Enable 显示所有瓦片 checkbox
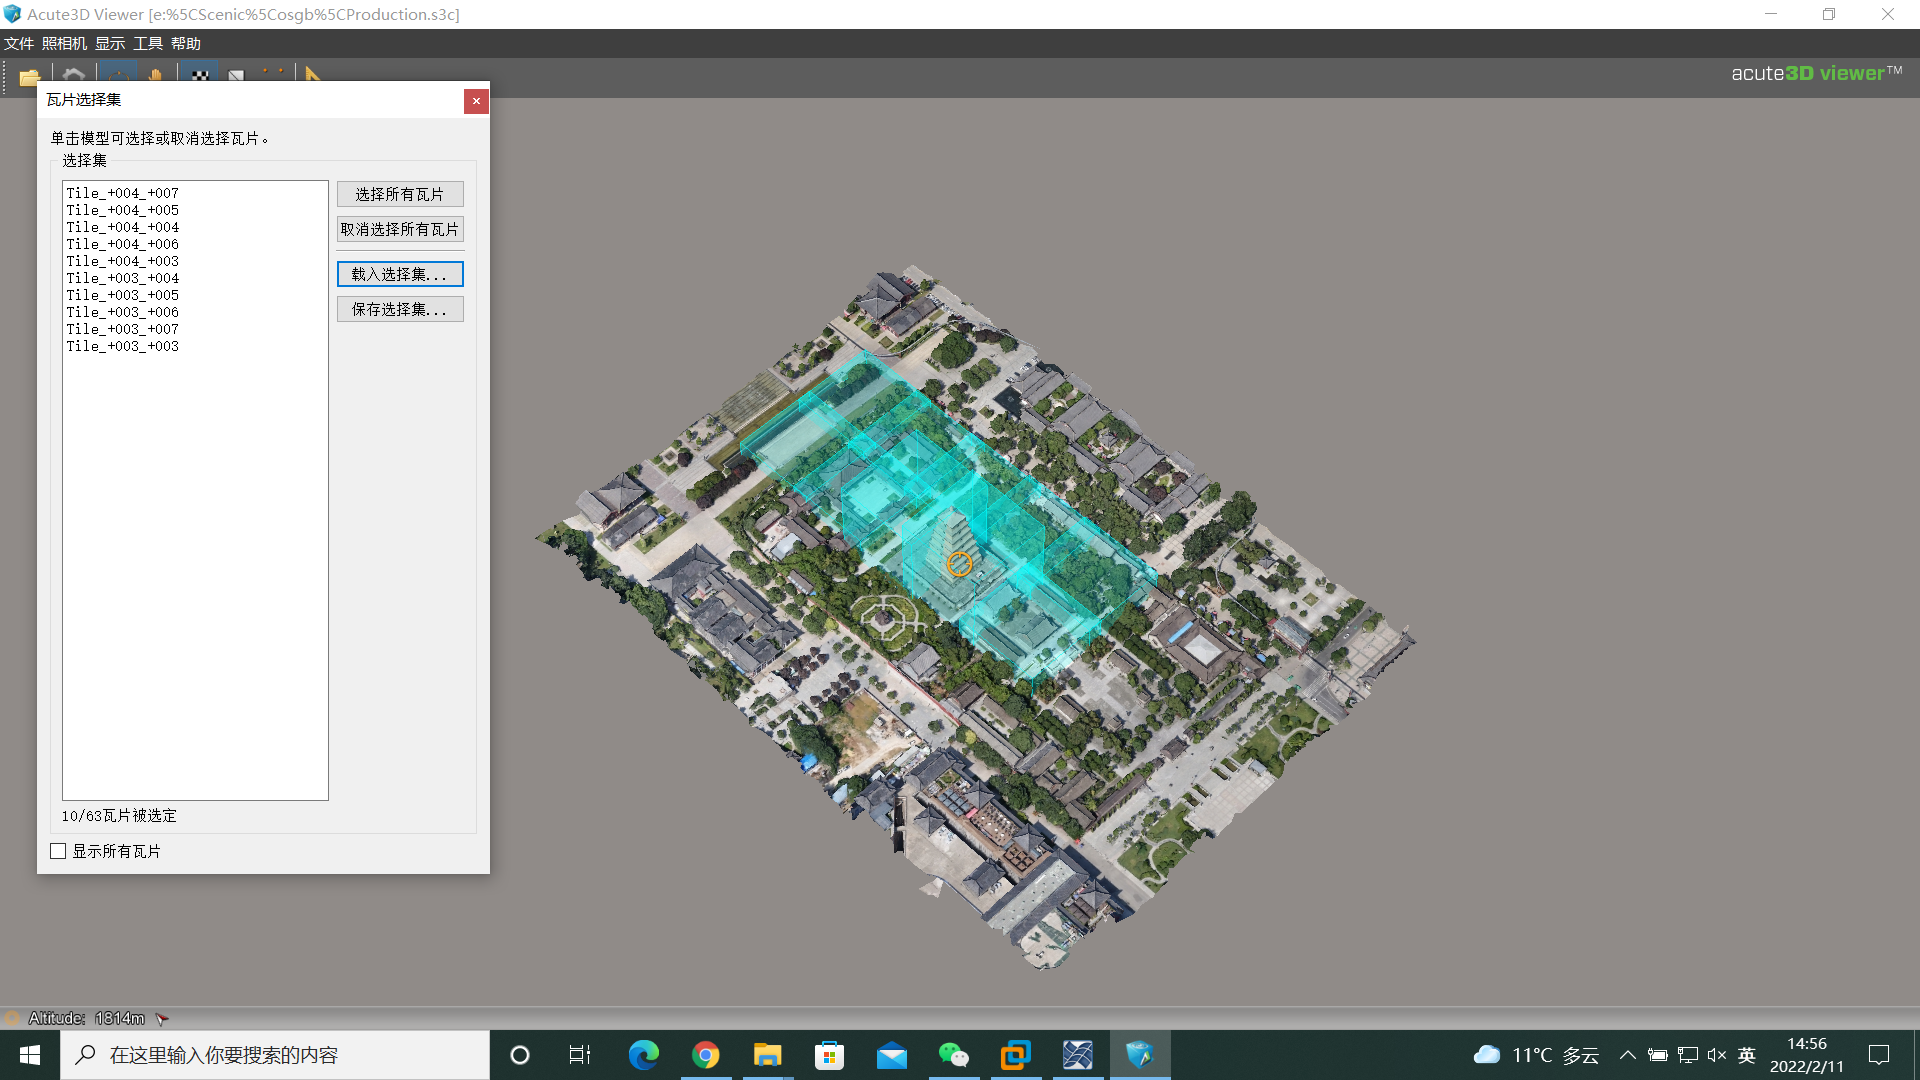Screen dimensions: 1920x1080 tap(58, 851)
